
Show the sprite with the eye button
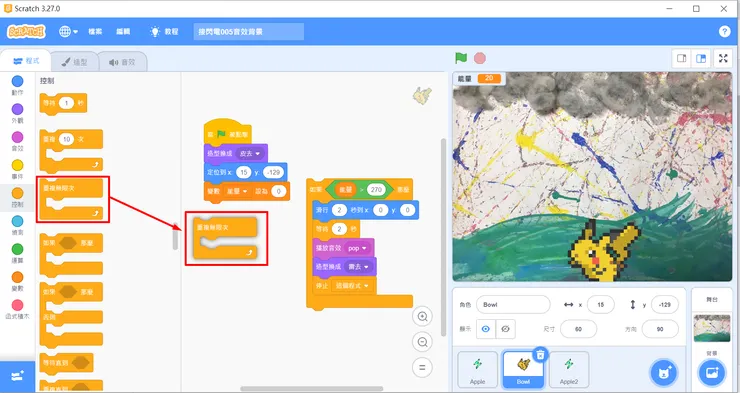click(486, 329)
